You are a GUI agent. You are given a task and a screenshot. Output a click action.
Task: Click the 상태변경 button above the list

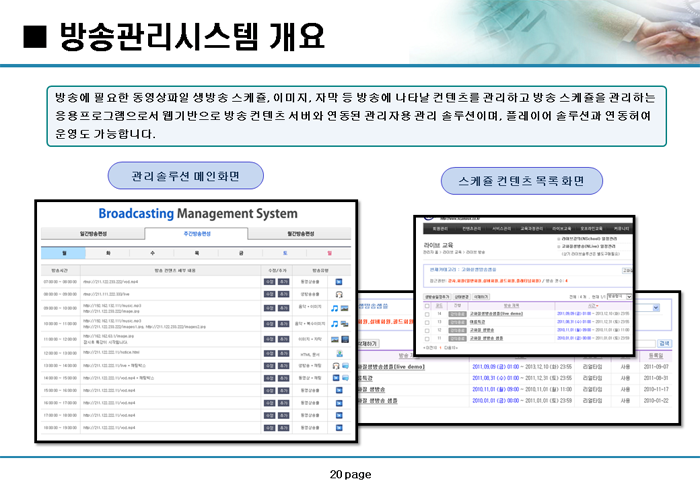coord(462,297)
